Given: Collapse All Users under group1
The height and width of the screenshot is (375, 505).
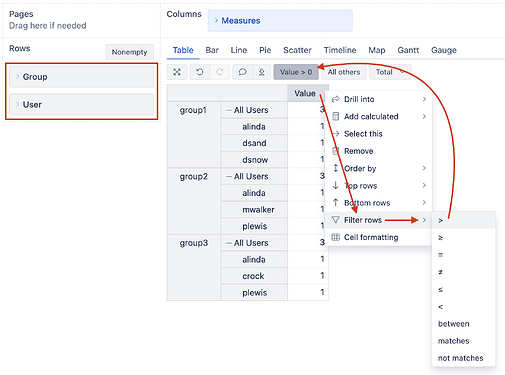Looking at the screenshot, I should pos(229,110).
